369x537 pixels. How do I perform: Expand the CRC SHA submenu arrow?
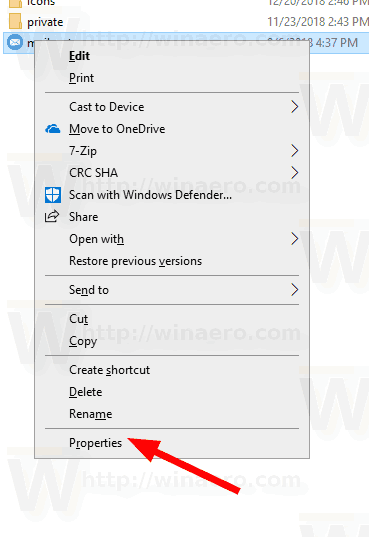click(295, 173)
